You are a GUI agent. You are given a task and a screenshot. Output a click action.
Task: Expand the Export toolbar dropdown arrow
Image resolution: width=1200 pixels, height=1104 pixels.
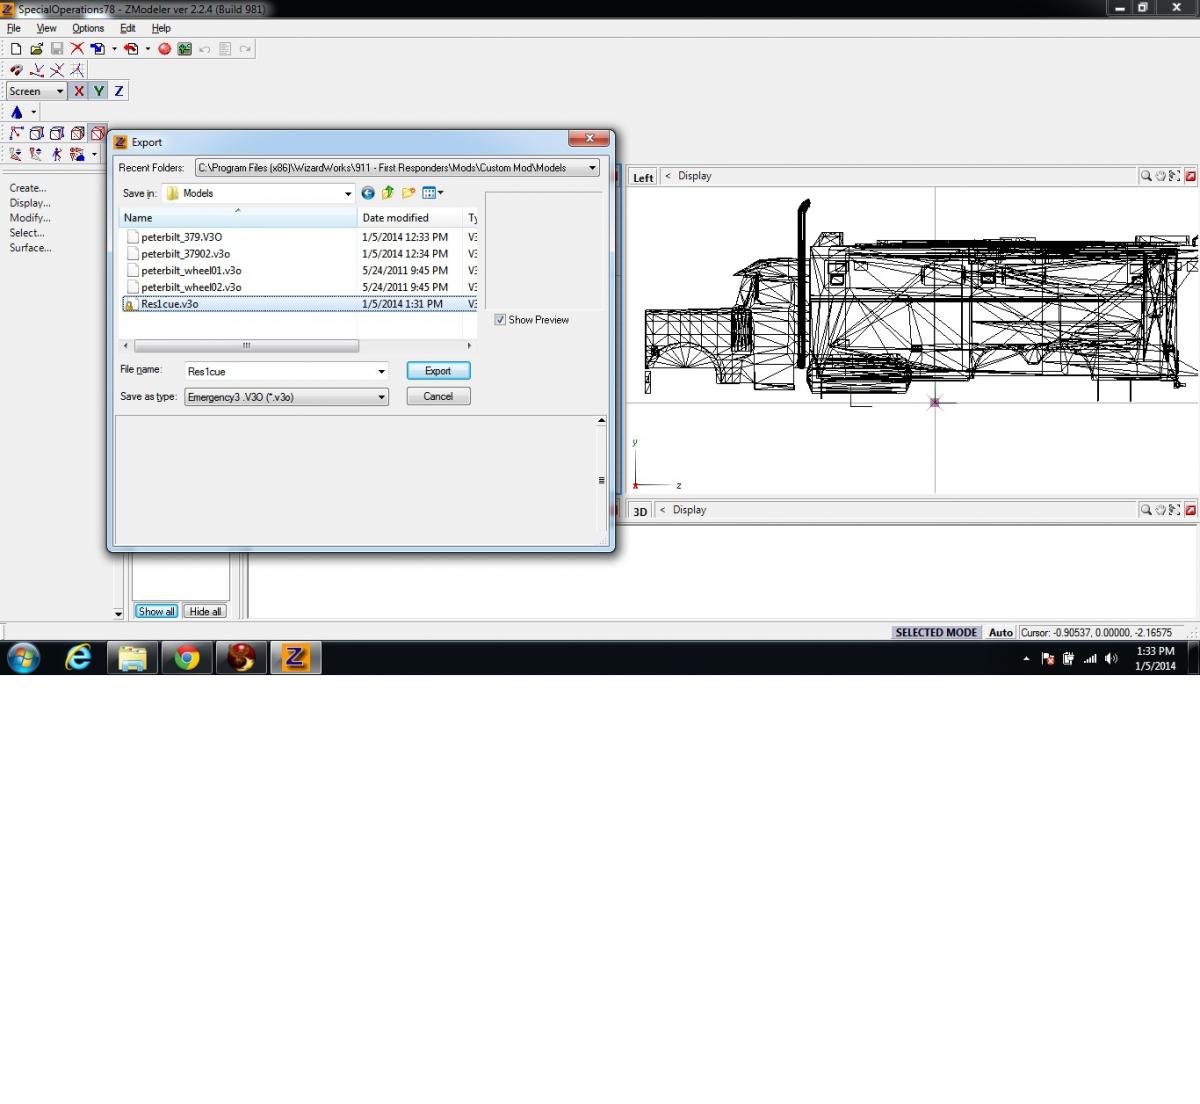pos(147,49)
